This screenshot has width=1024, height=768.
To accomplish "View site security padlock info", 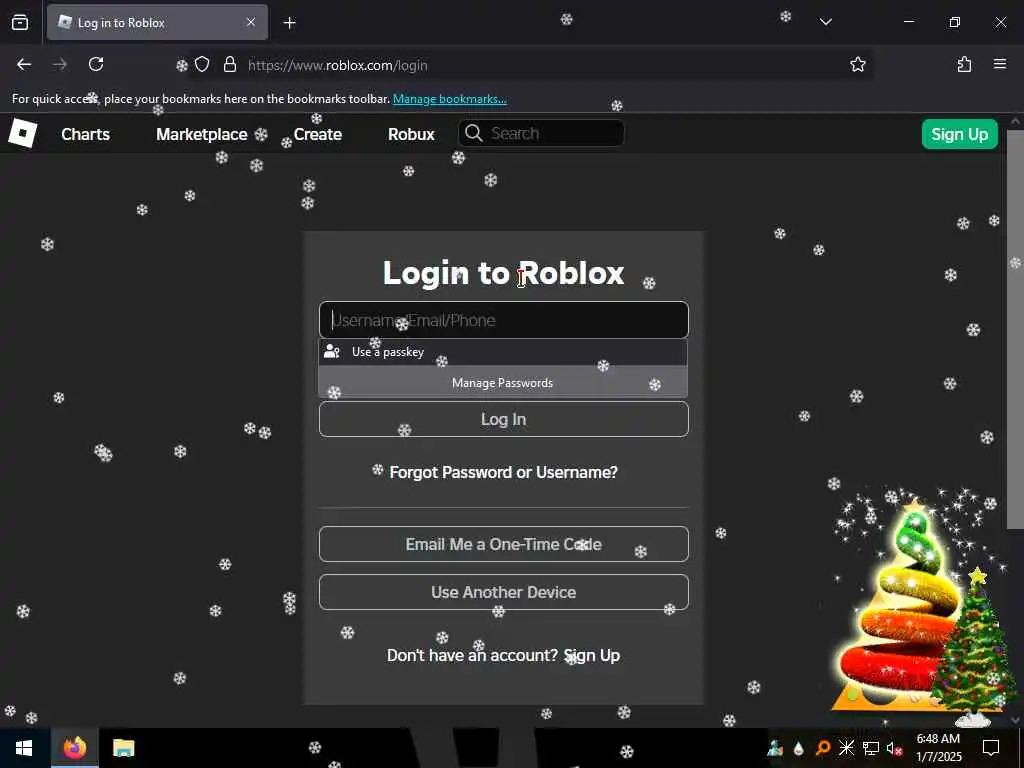I will (x=230, y=65).
